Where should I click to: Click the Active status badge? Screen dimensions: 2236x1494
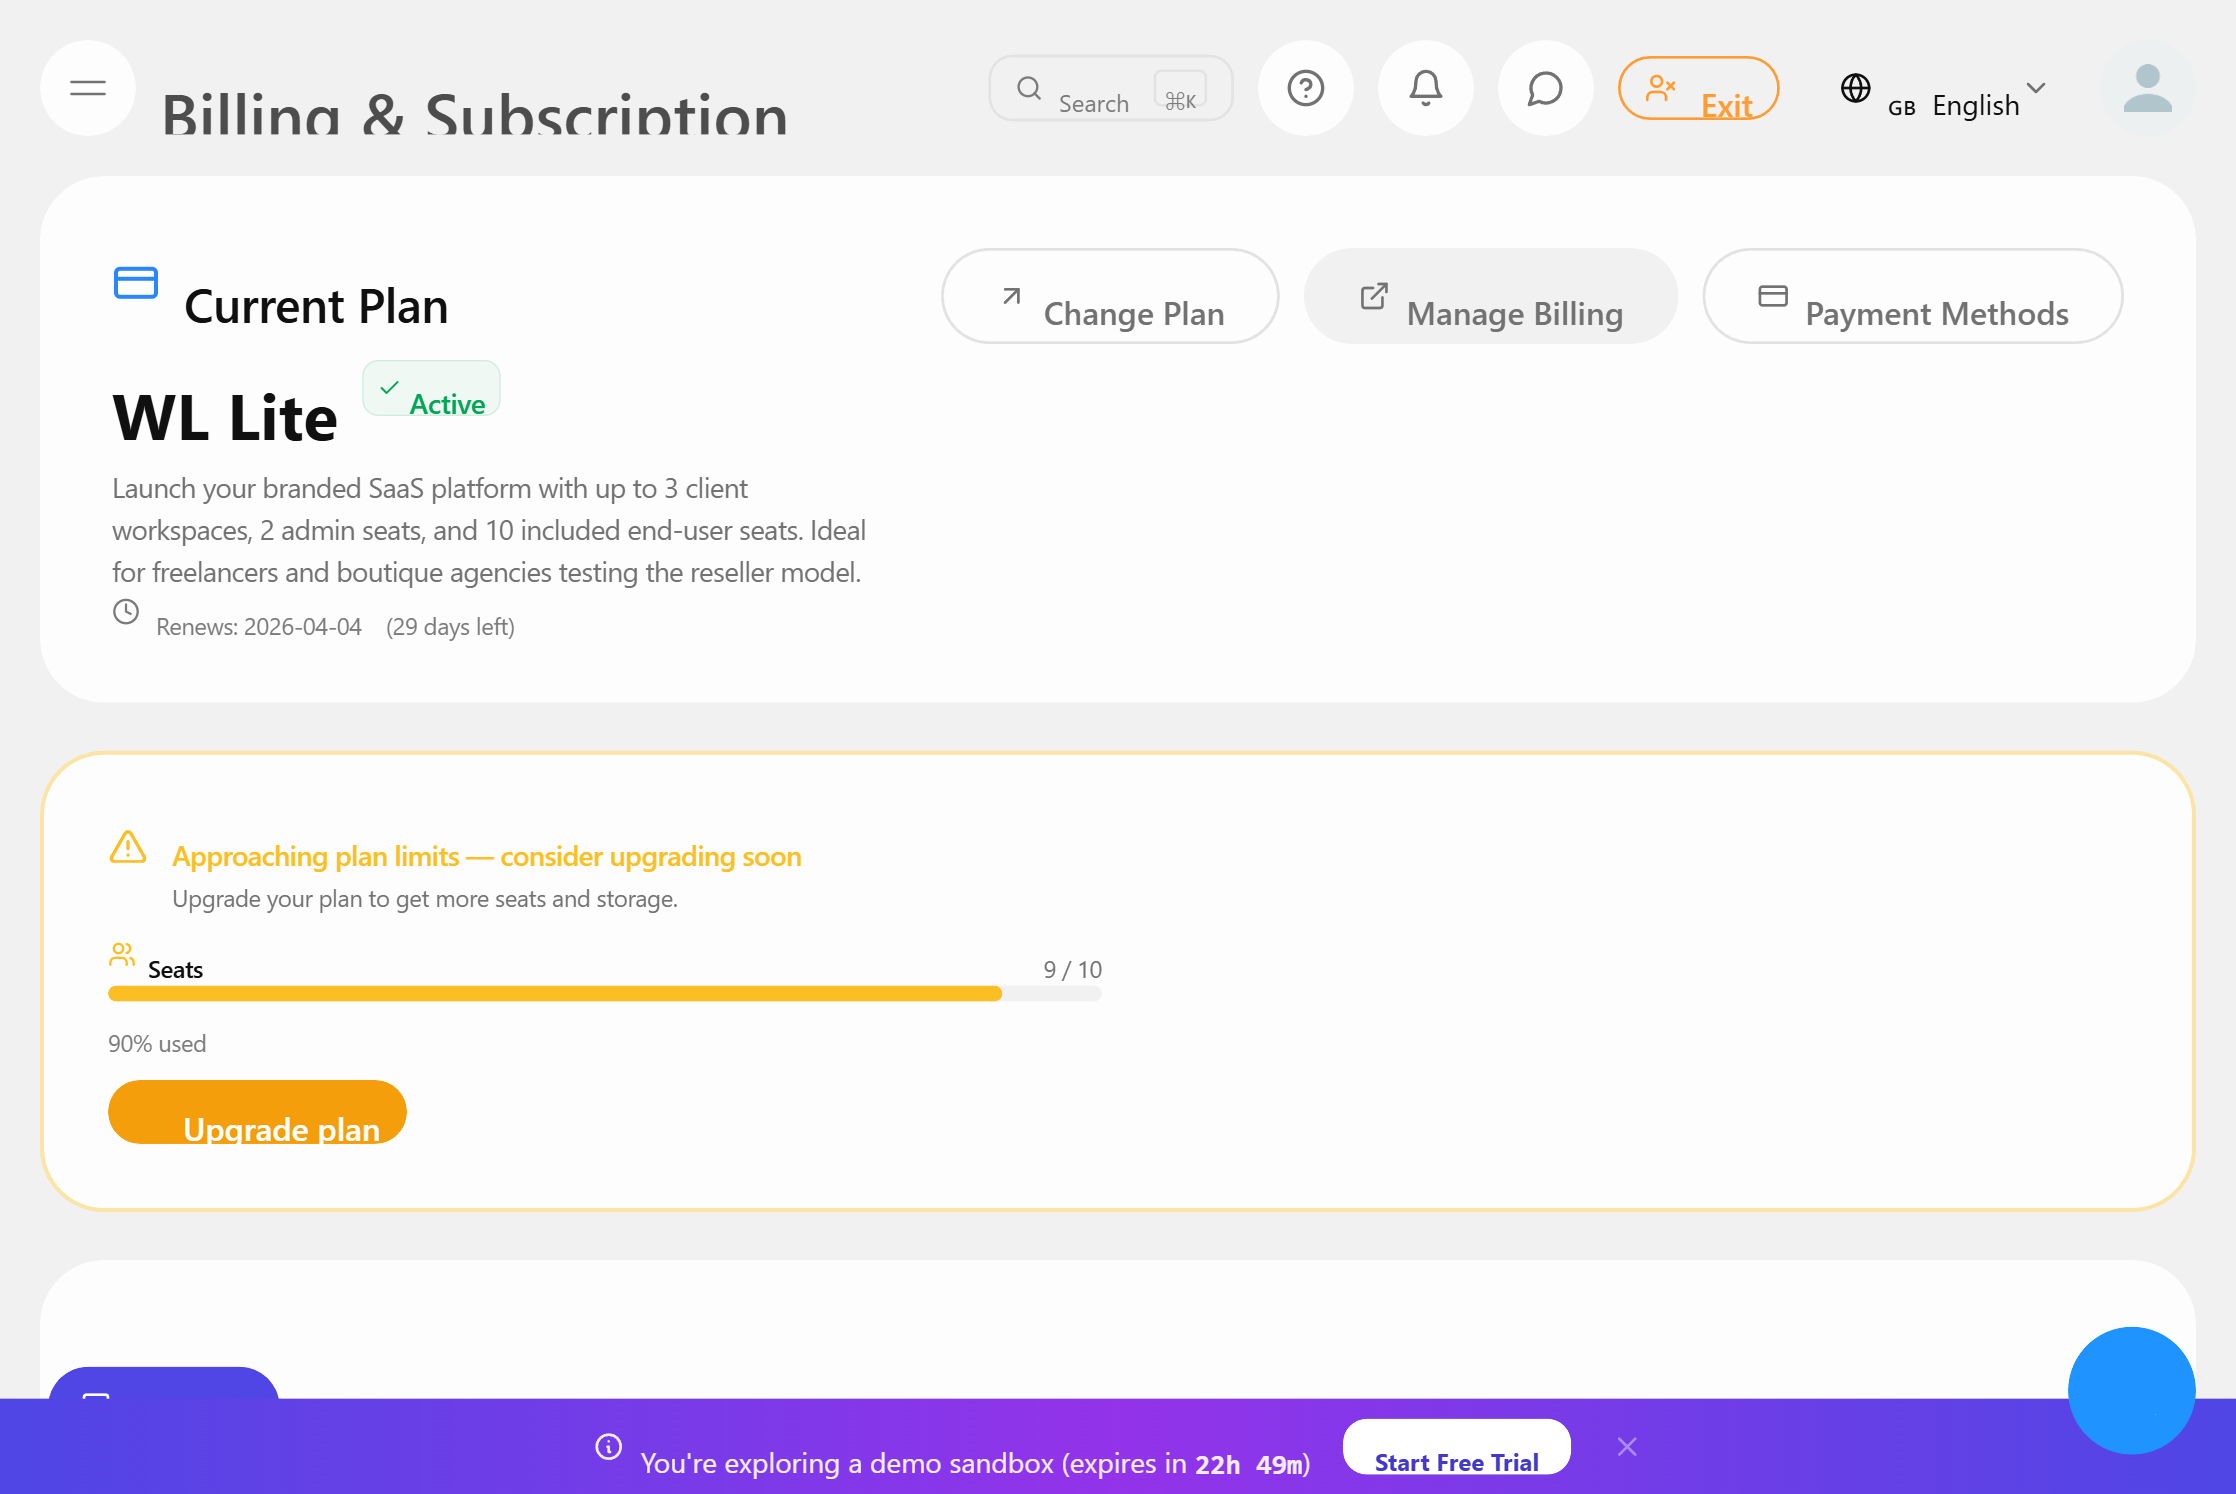(x=431, y=390)
